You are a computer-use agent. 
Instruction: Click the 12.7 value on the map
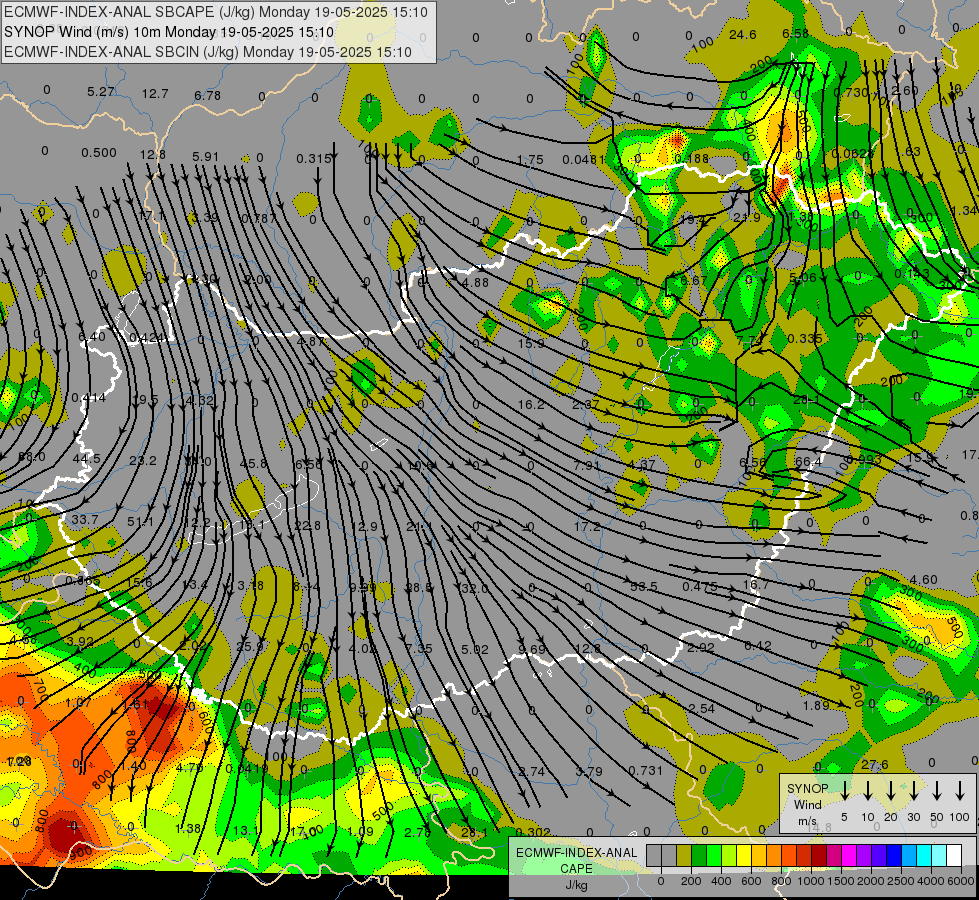[x=155, y=94]
